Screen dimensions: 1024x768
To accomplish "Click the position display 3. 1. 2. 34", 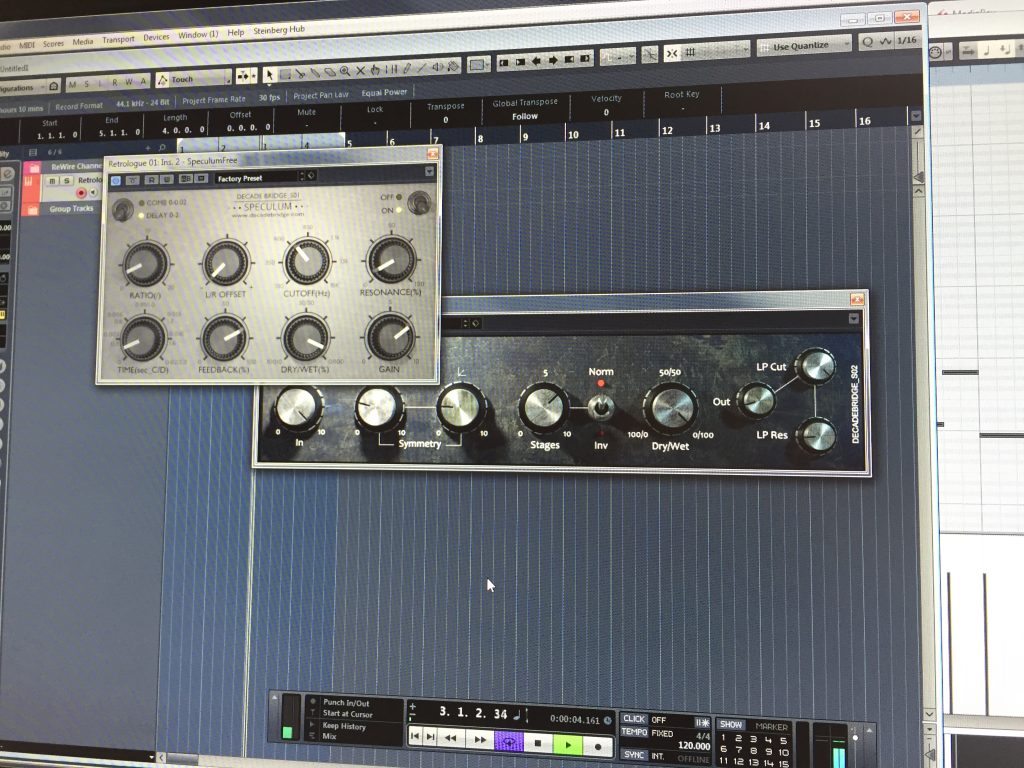I will (473, 712).
